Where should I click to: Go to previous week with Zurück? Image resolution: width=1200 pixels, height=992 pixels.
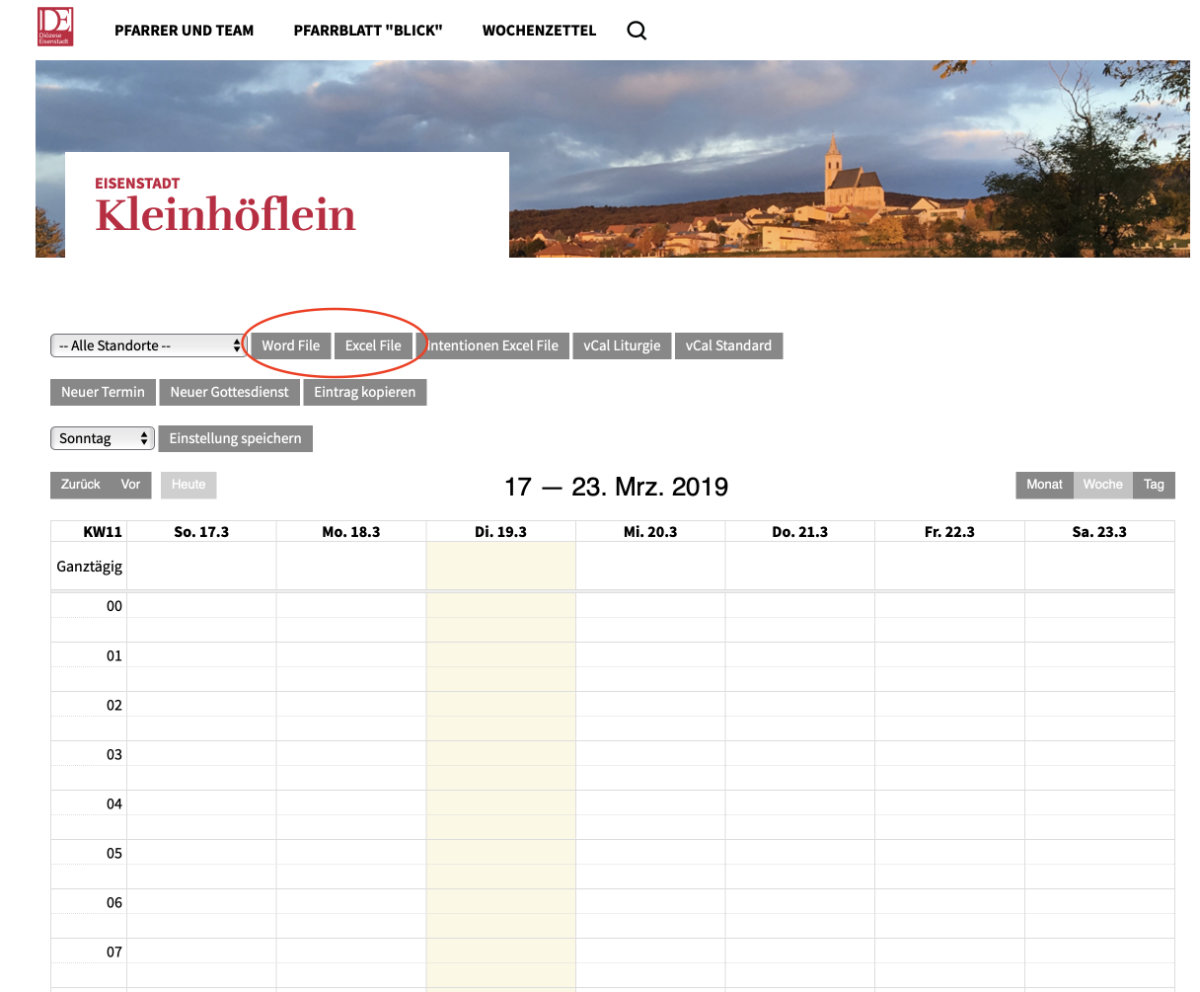click(x=80, y=484)
